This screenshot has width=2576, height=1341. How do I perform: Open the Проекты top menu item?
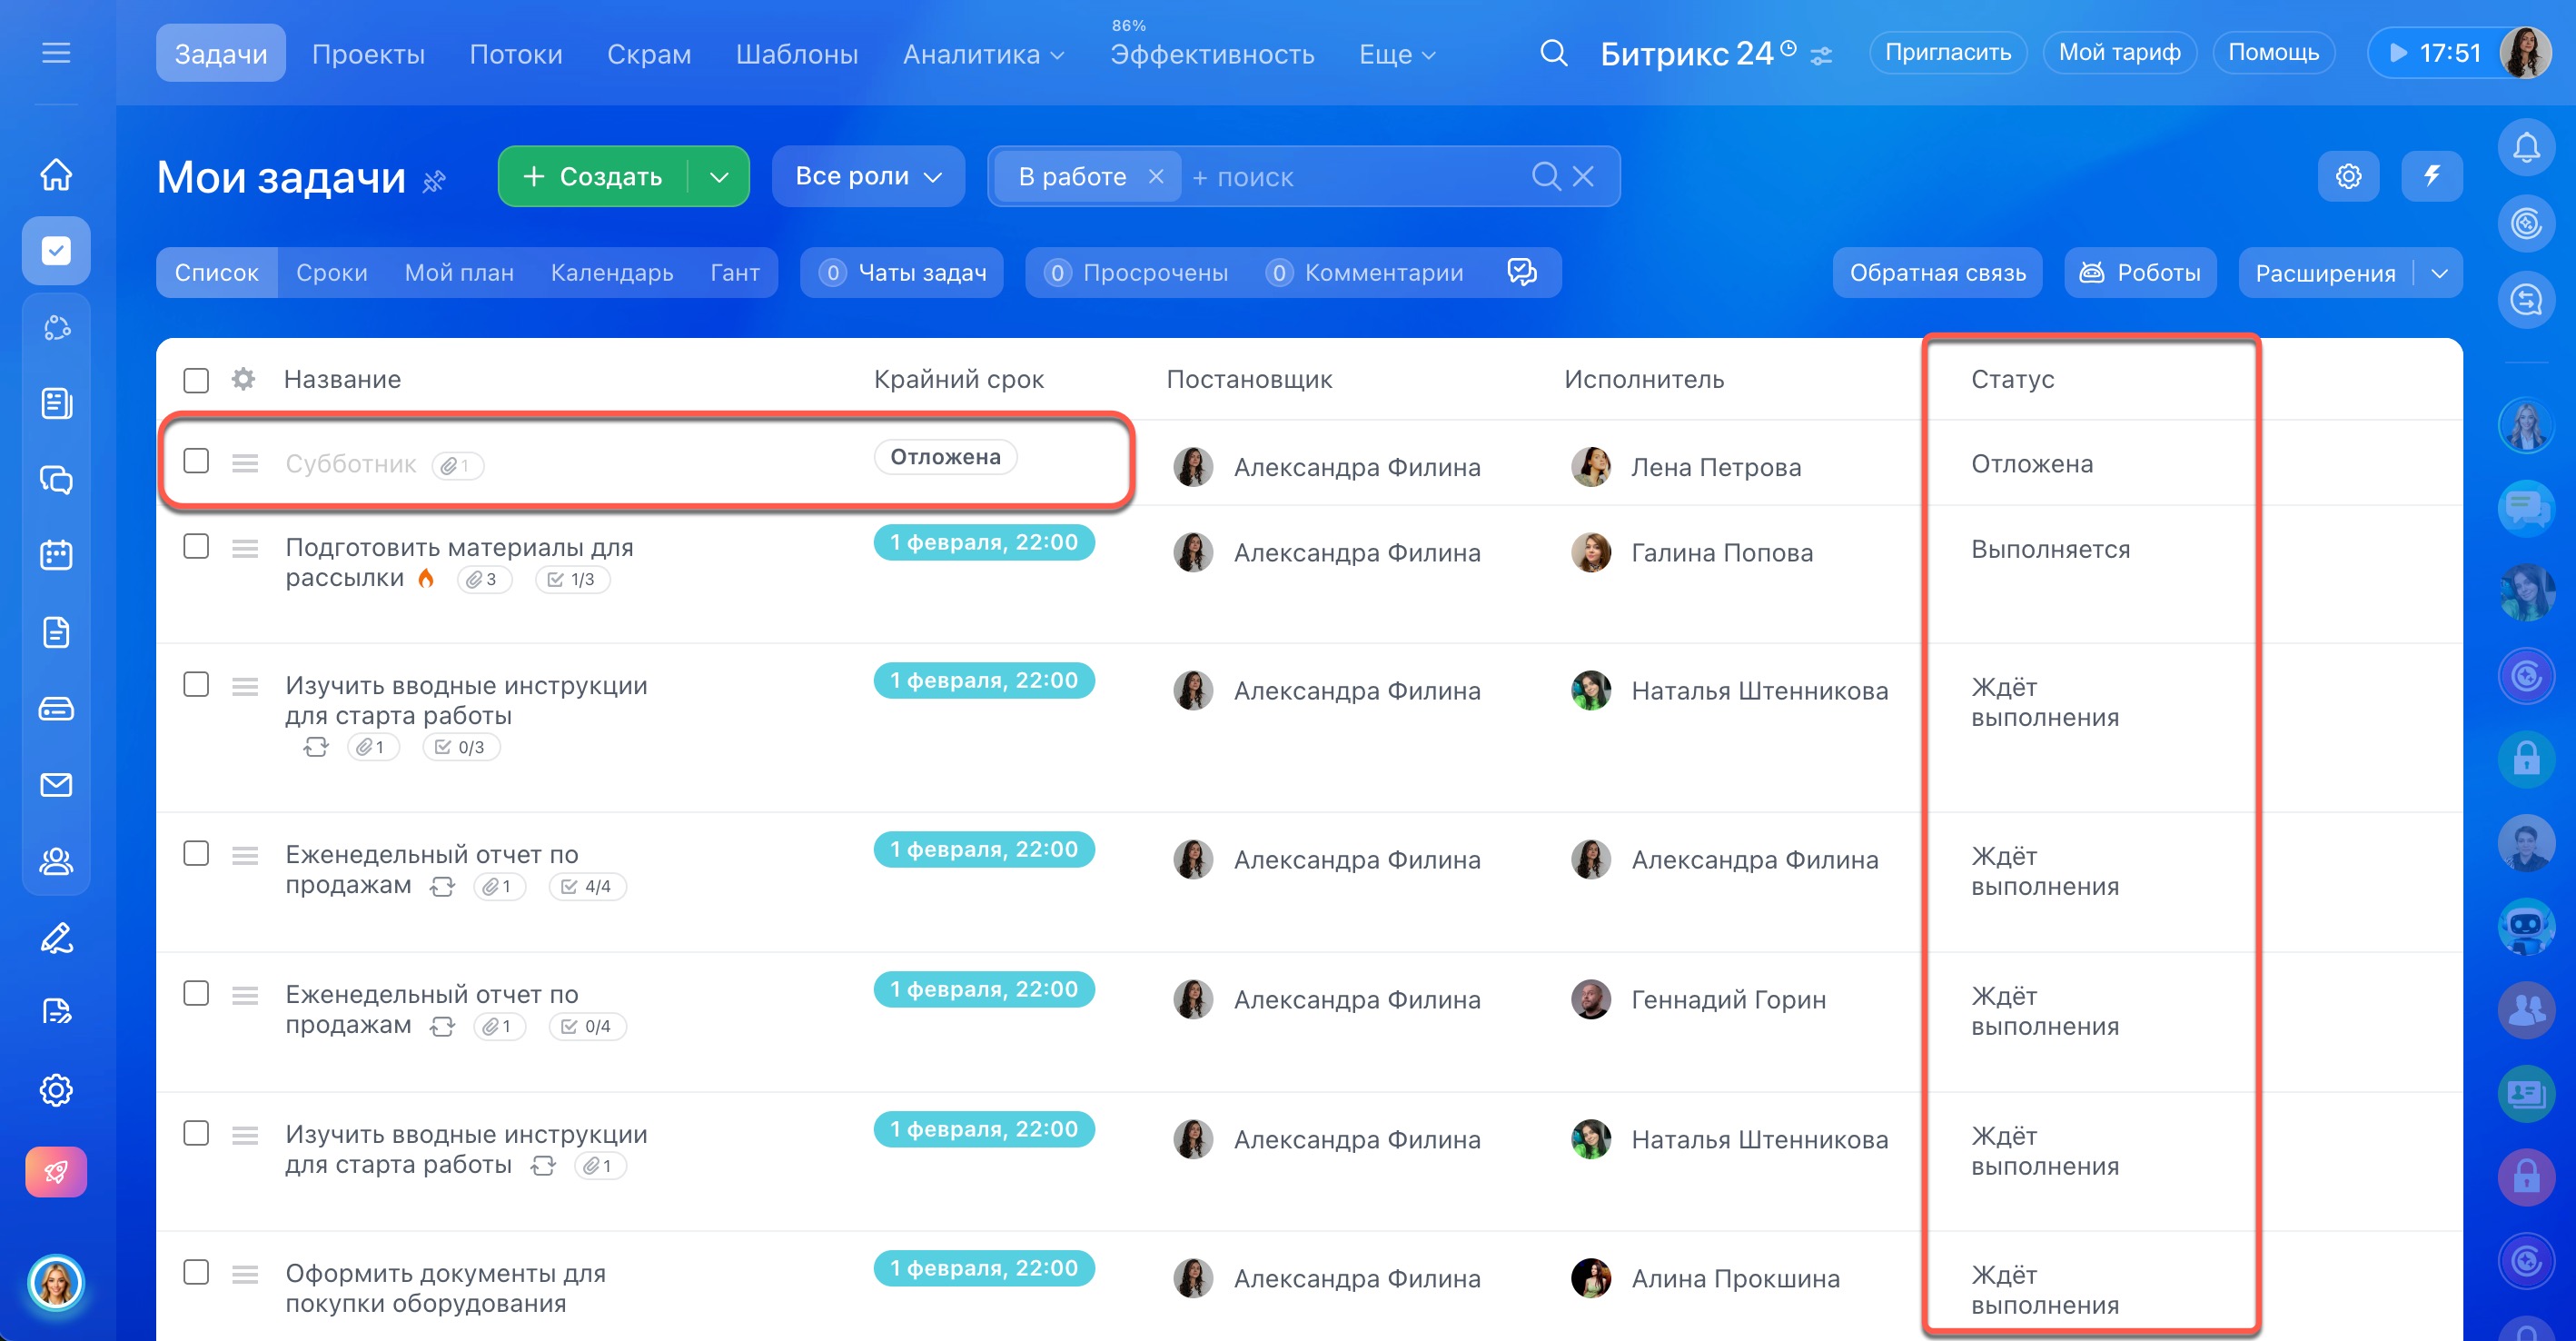coord(368,54)
